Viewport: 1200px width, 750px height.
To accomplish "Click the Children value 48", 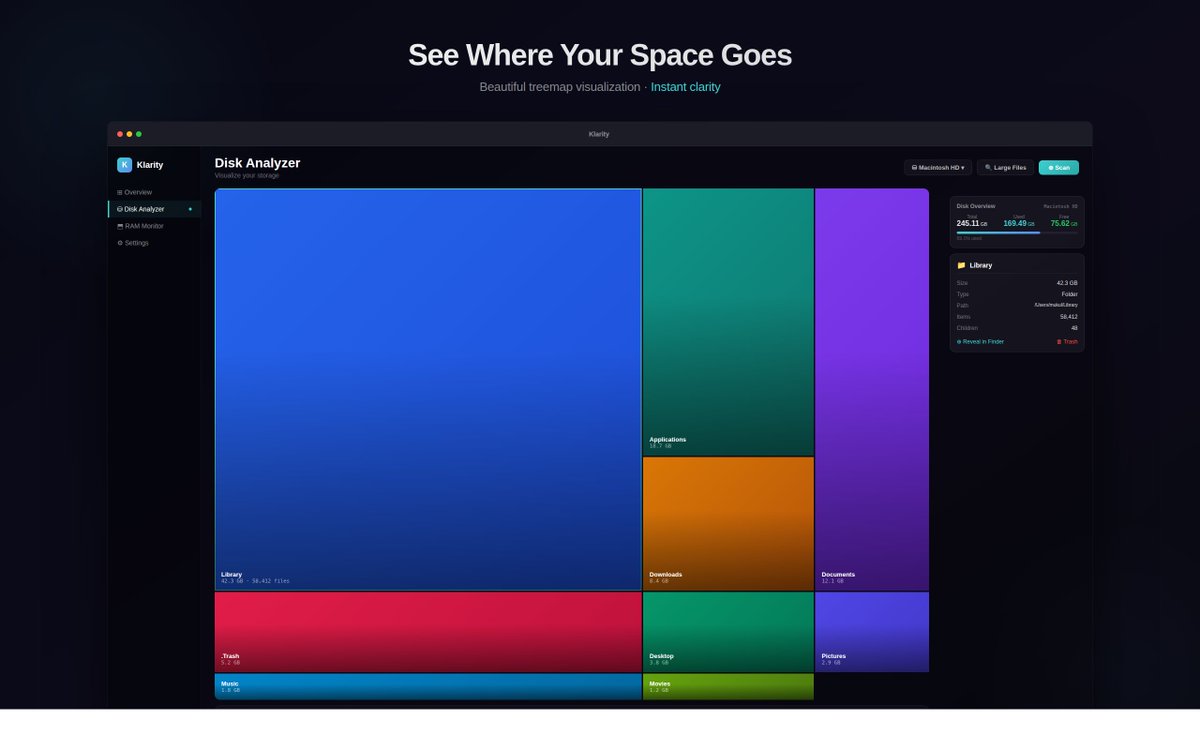I will click(1074, 328).
